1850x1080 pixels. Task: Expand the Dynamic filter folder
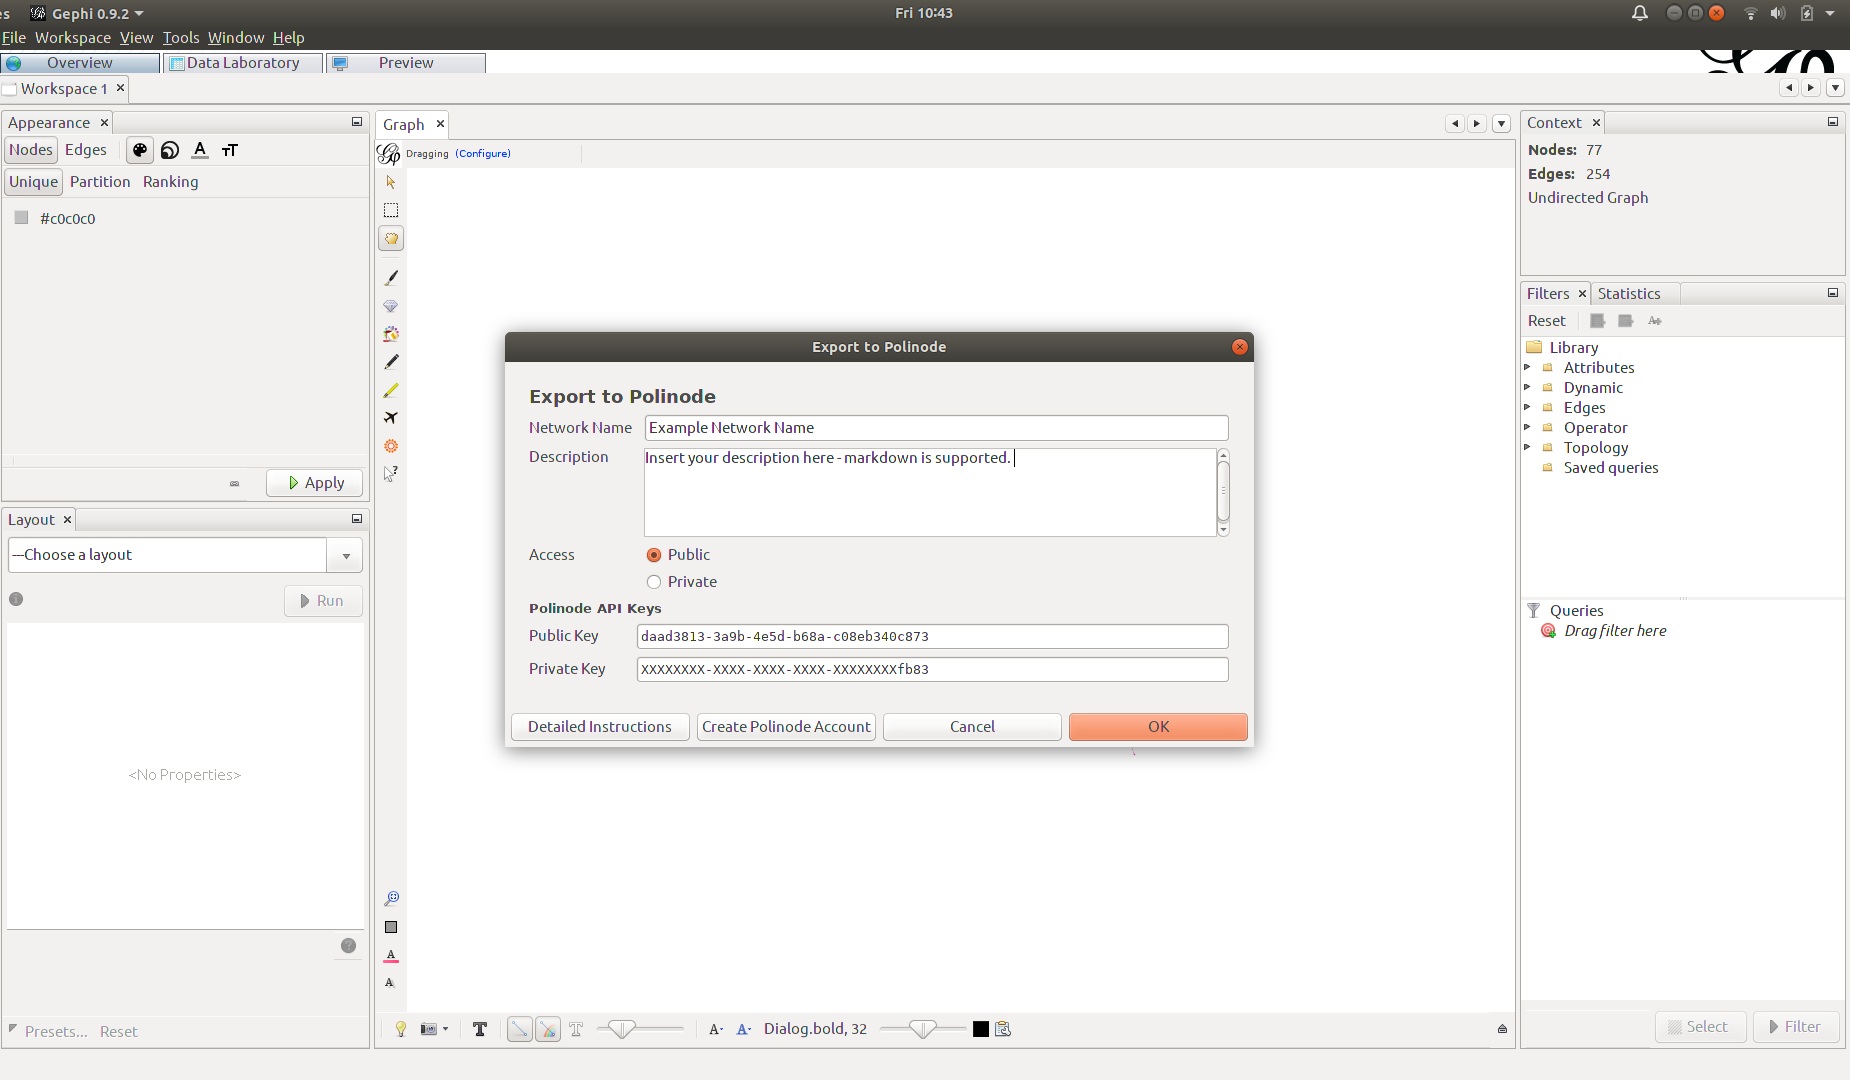pyautogui.click(x=1527, y=388)
